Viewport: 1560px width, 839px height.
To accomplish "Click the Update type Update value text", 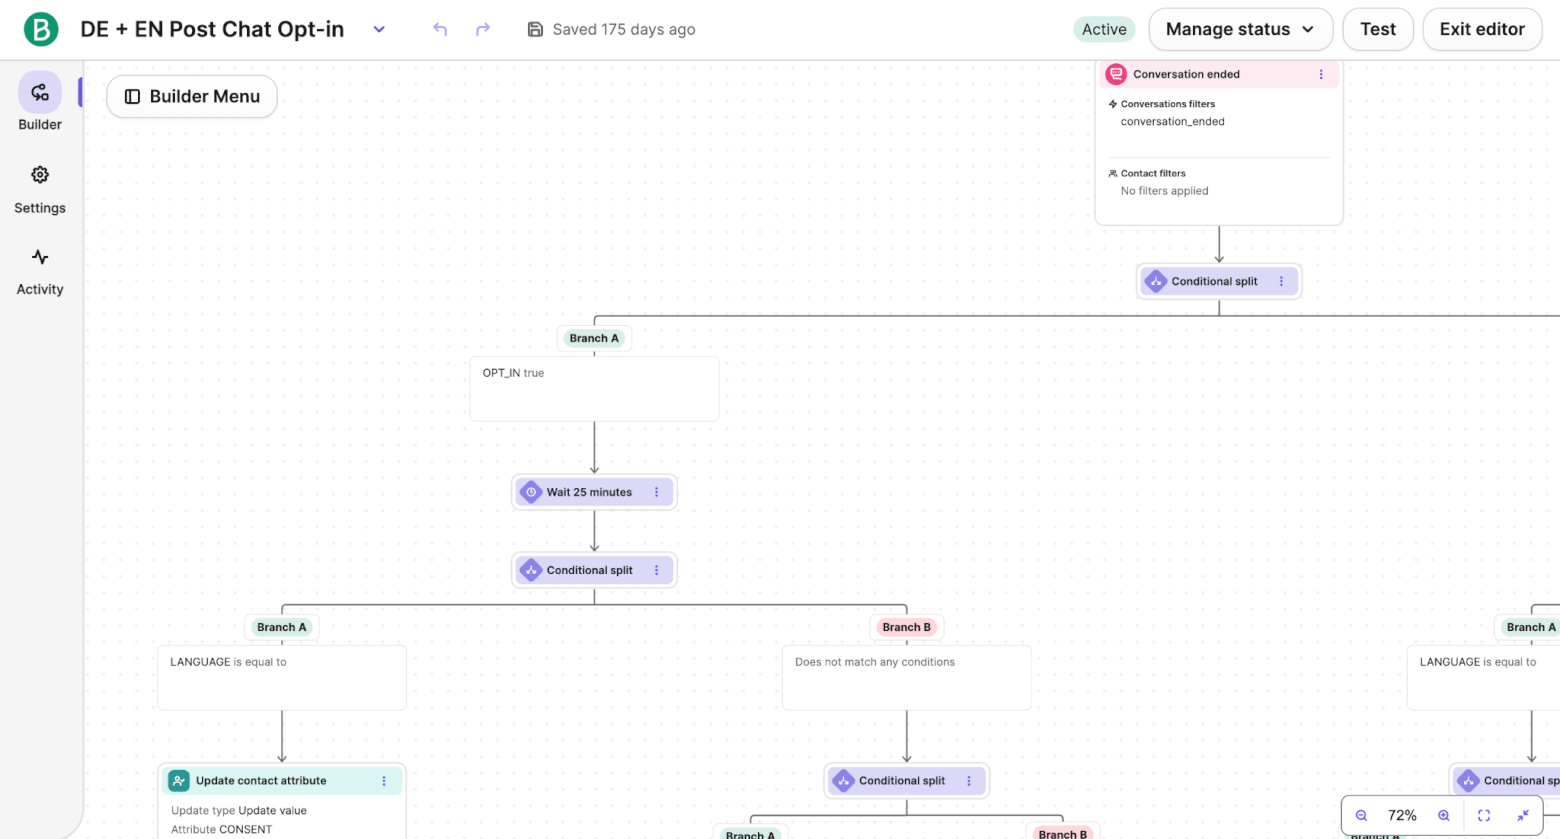I will [x=239, y=811].
